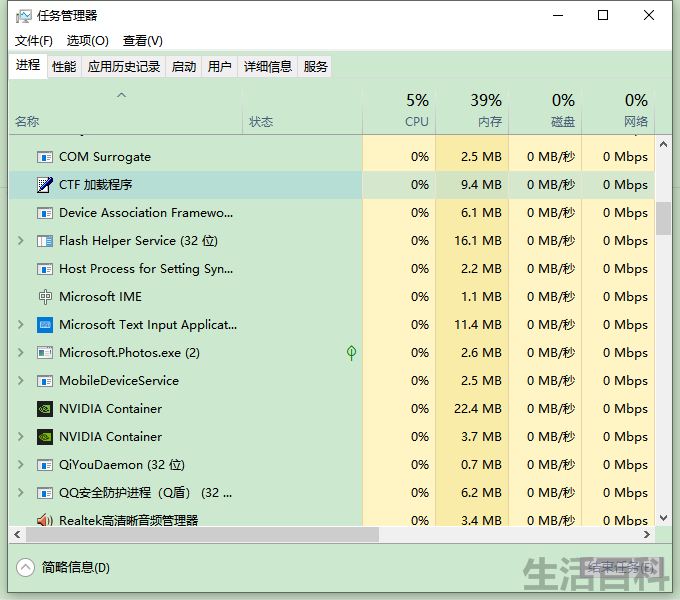Image resolution: width=680 pixels, height=600 pixels.
Task: Click the 16.1 MB memory value
Action: coord(477,241)
